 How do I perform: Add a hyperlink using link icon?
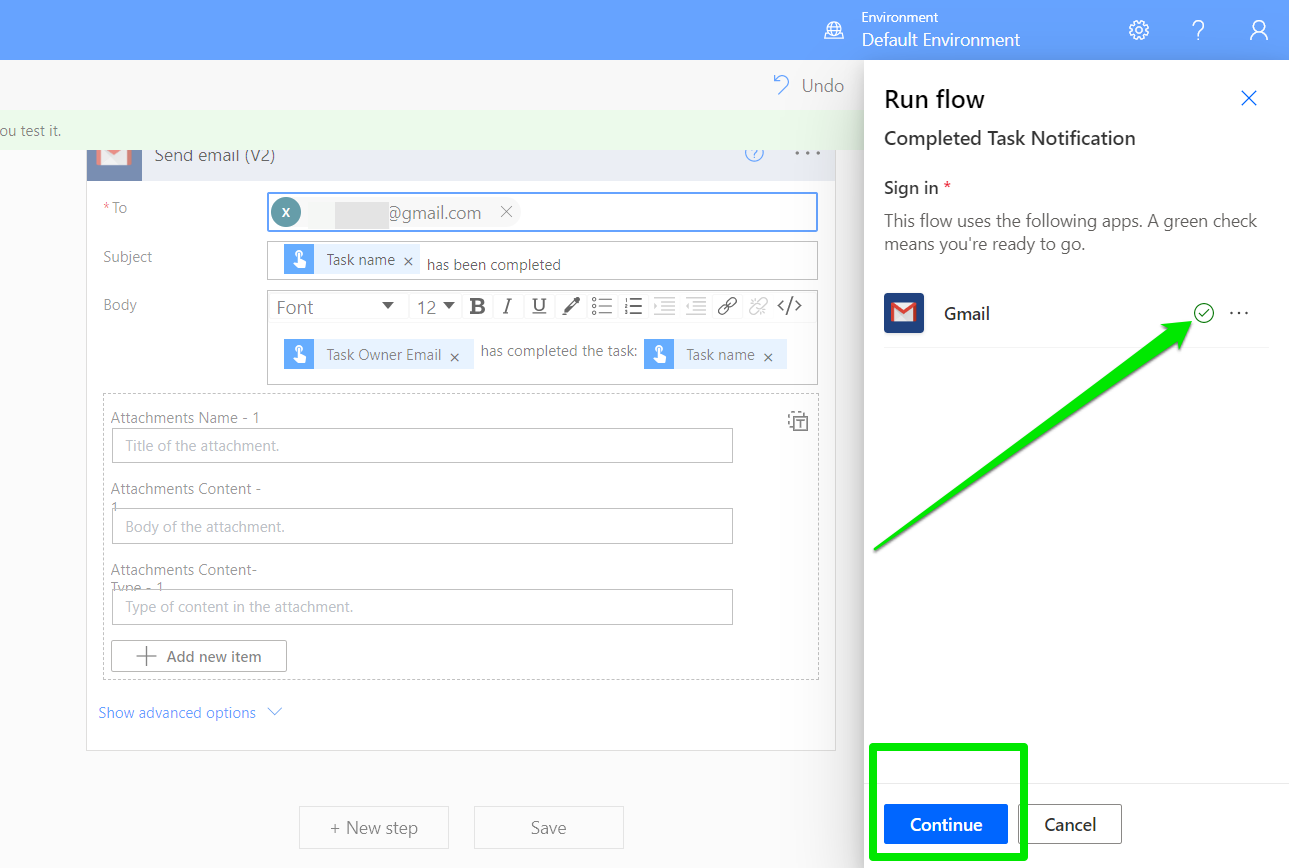(x=727, y=307)
